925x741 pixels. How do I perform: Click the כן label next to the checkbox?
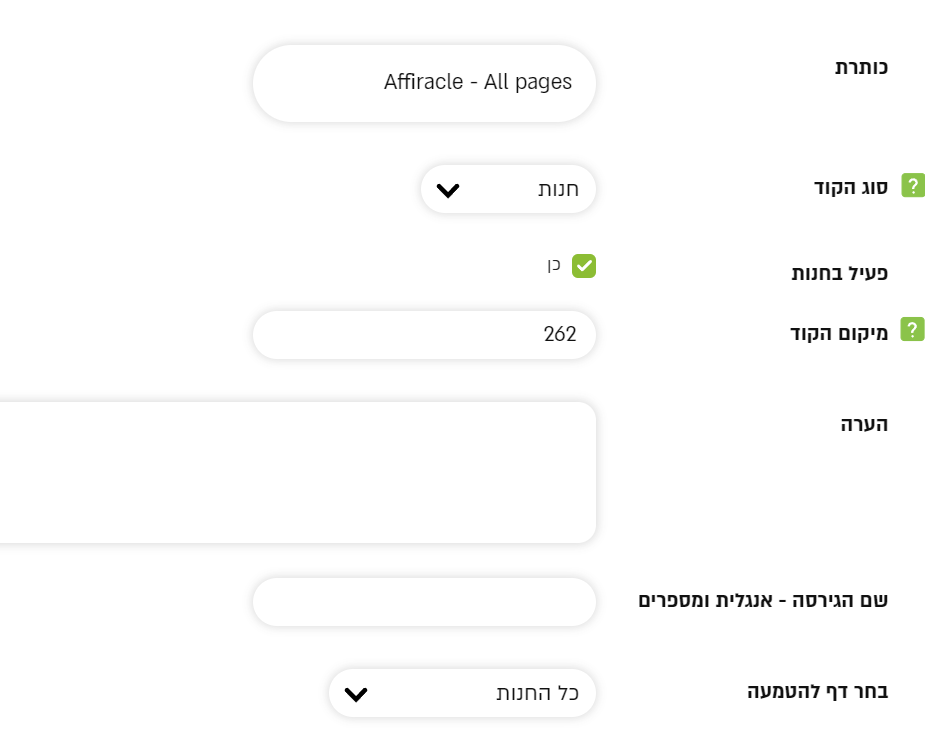click(x=553, y=266)
